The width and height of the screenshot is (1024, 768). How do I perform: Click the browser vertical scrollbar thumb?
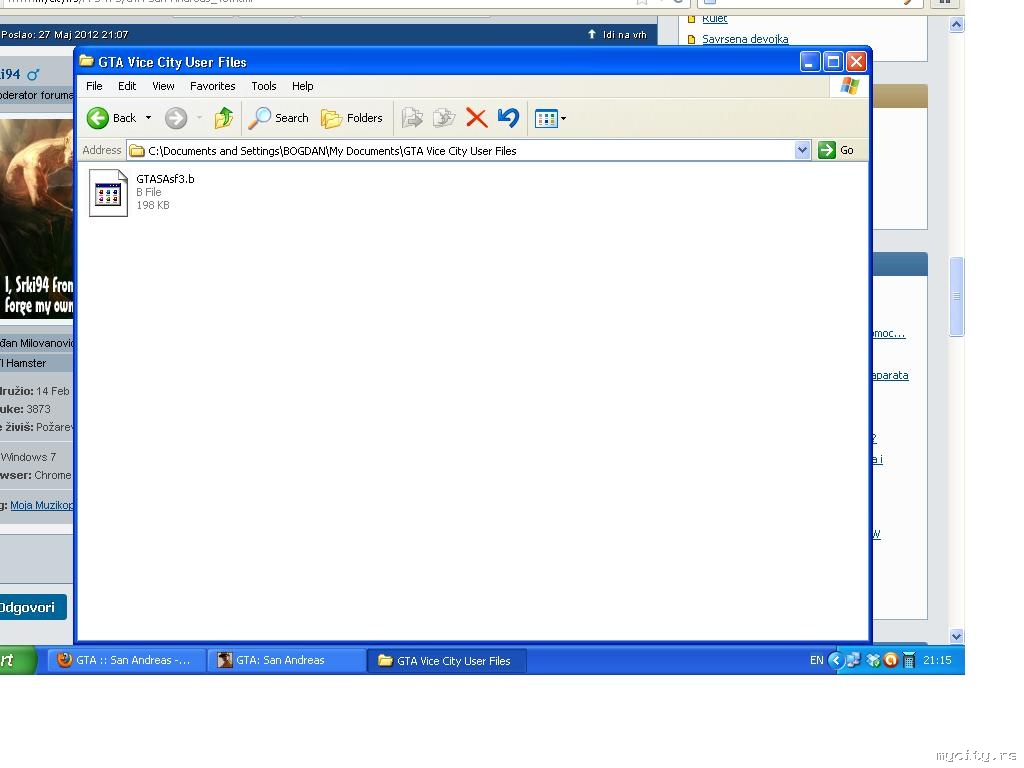click(957, 296)
